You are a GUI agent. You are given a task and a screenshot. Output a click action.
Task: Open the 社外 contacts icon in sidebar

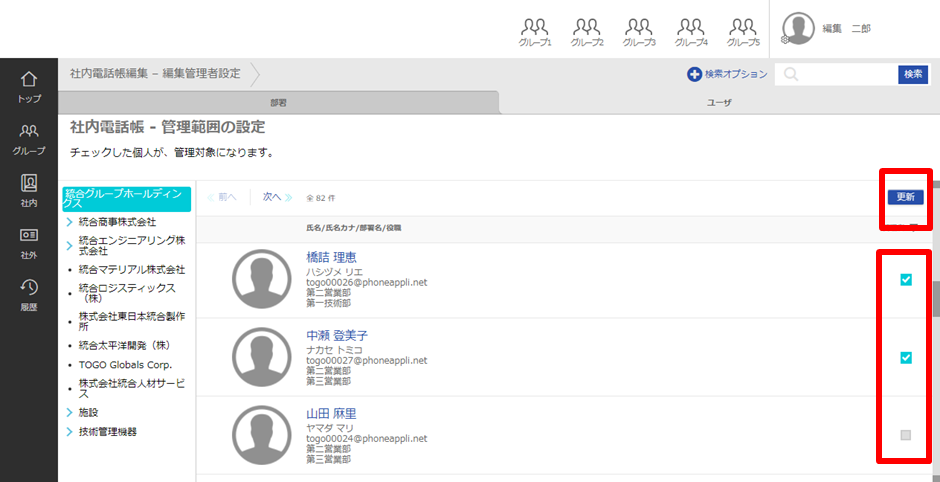[29, 243]
